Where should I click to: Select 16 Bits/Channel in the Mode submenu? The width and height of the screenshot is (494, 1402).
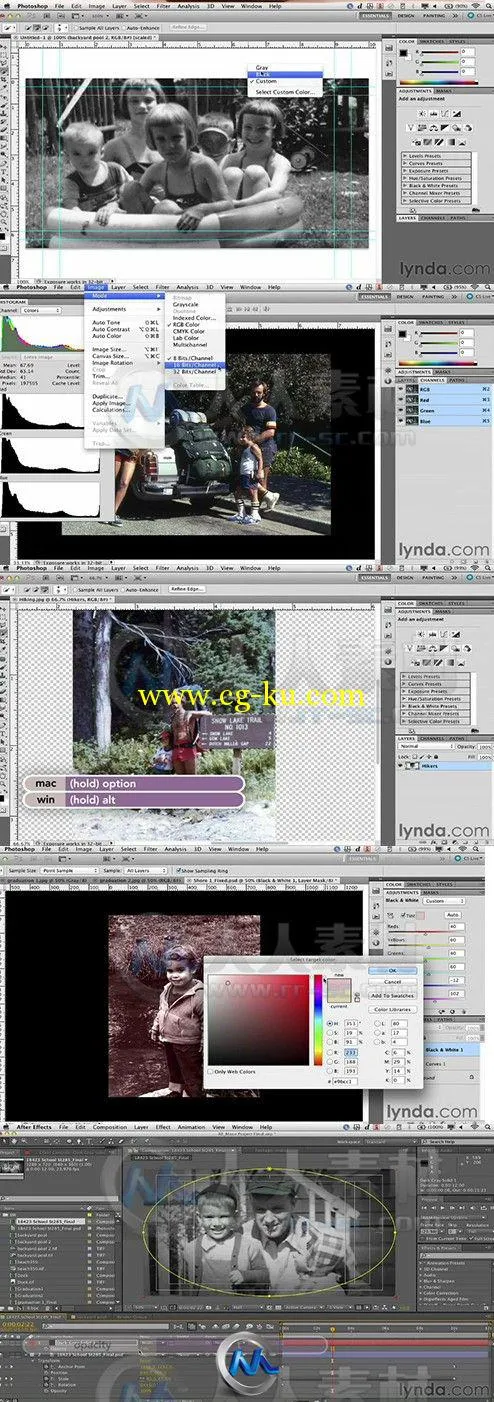(195, 365)
